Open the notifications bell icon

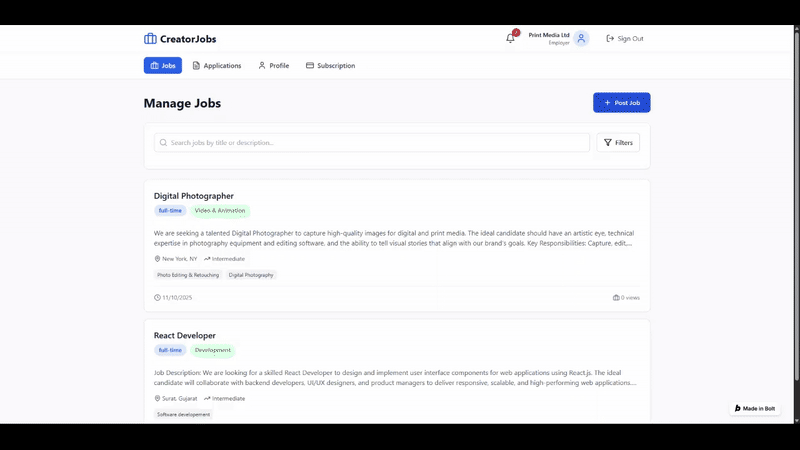(510, 38)
